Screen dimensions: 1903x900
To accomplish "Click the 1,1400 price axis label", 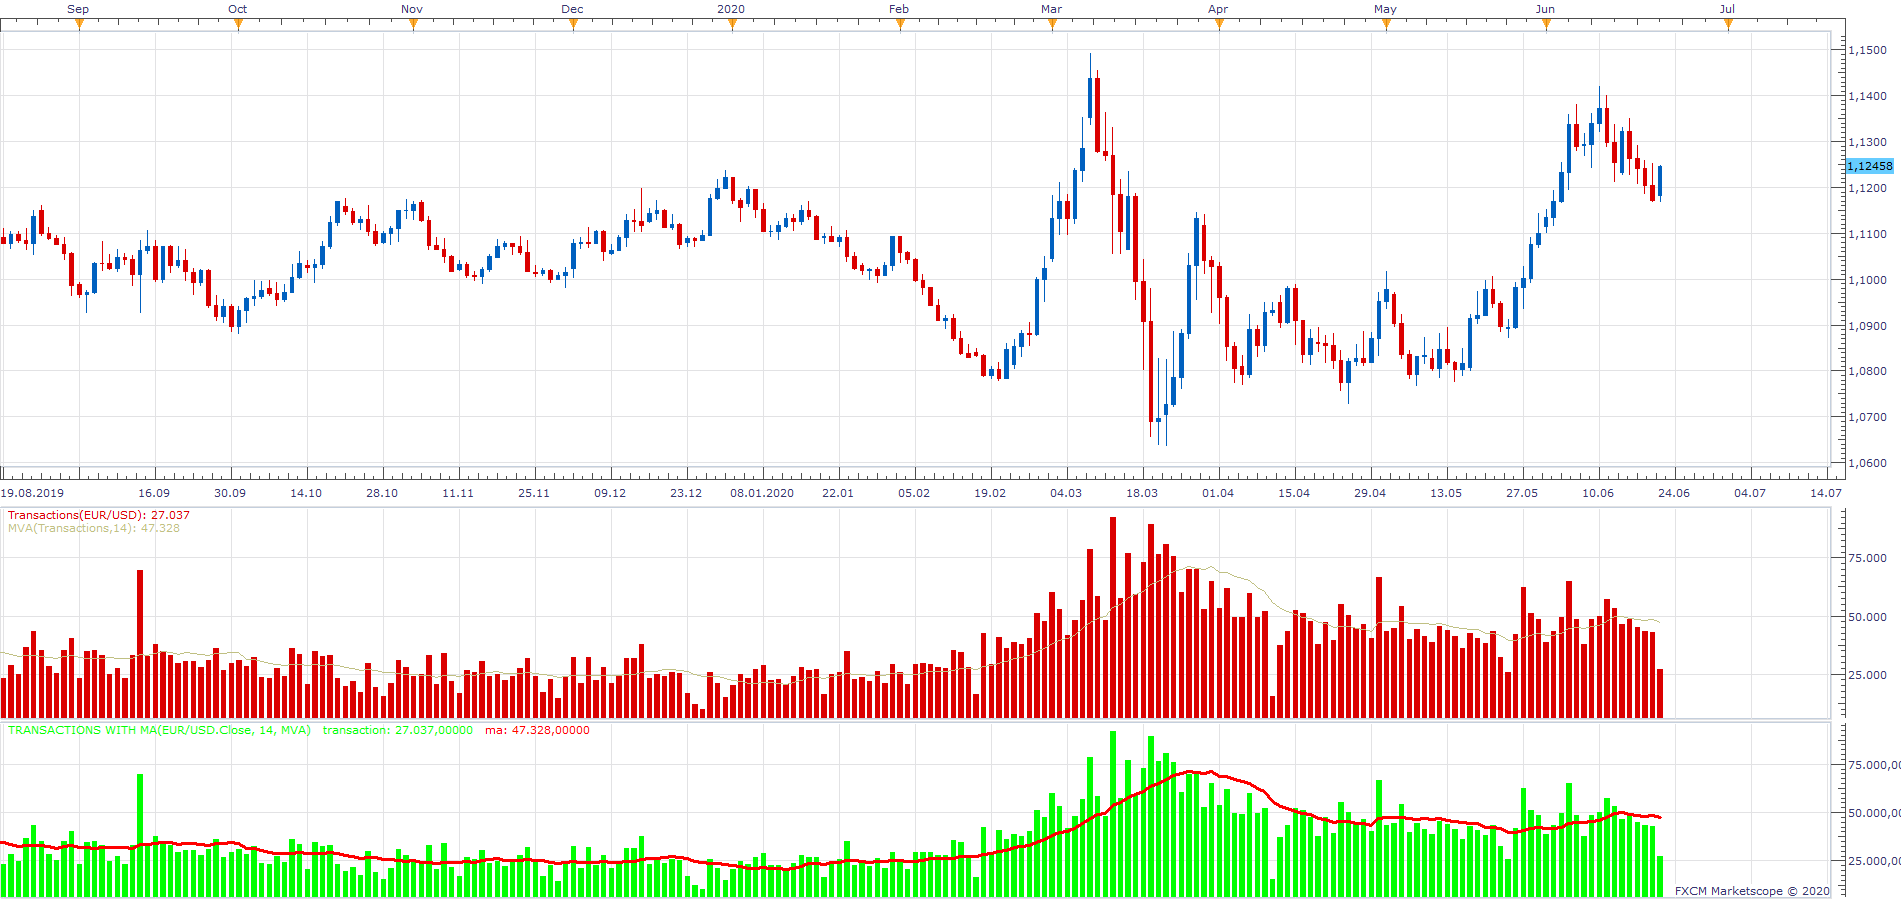I will pos(1867,96).
